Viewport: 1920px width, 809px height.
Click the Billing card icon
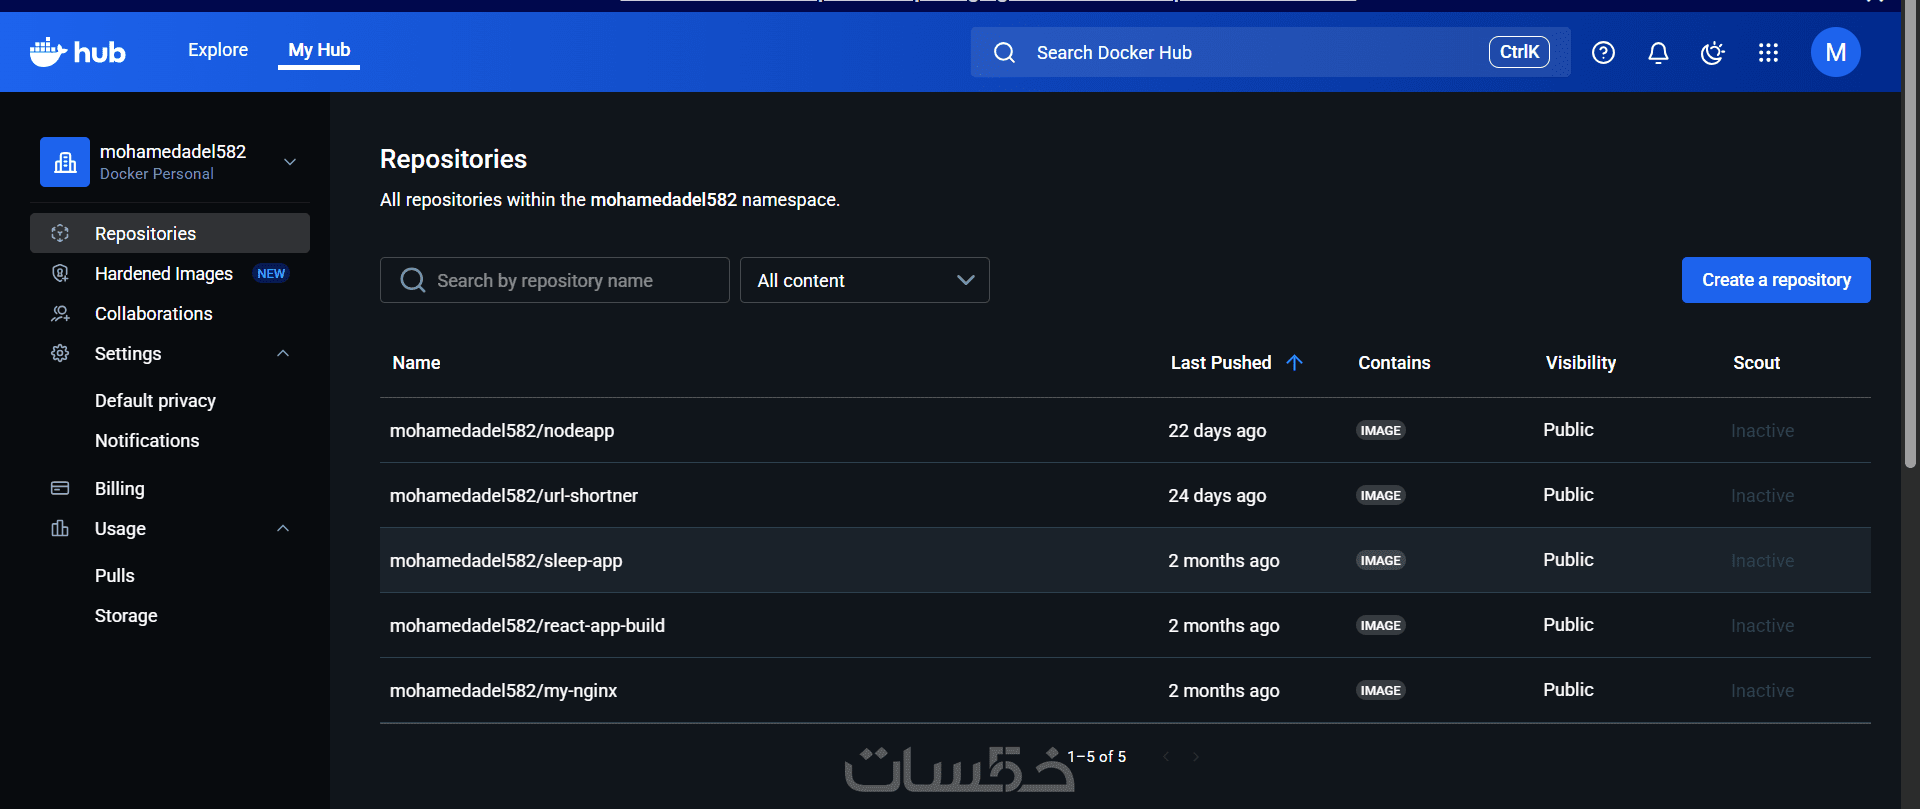(60, 488)
